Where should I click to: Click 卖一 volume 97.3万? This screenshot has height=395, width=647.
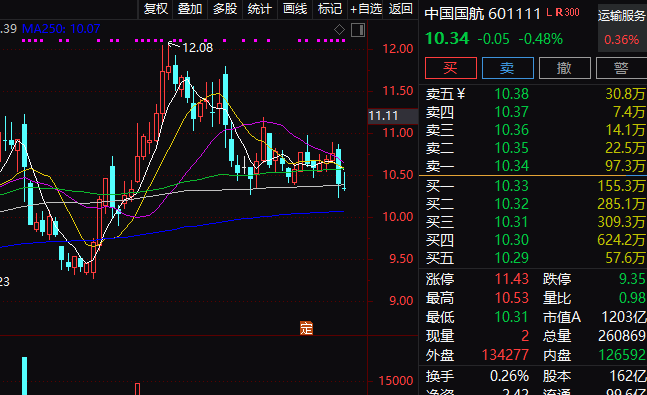(625, 166)
